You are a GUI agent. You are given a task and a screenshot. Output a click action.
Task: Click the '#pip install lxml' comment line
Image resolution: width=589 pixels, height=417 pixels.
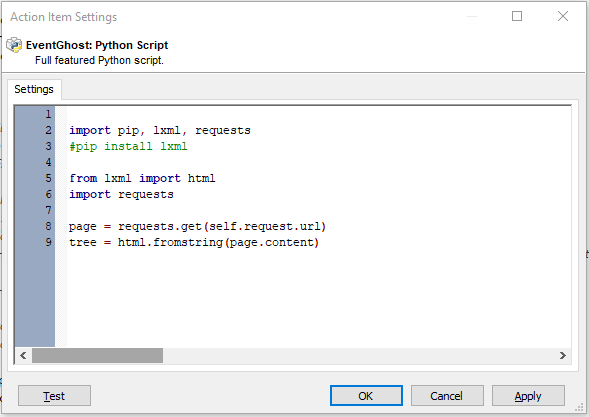click(x=128, y=146)
